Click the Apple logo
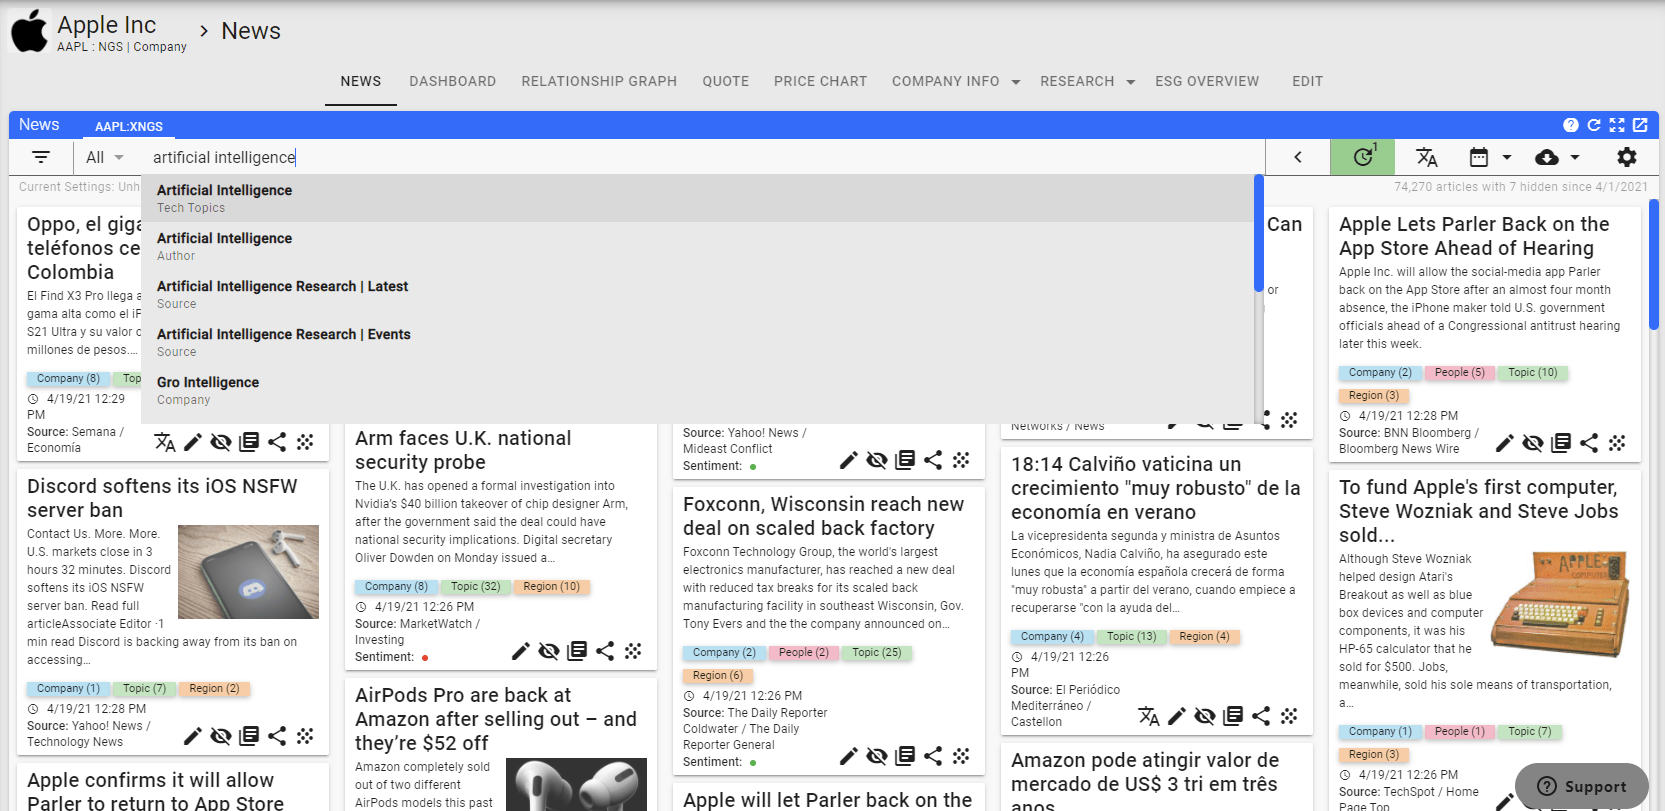Viewport: 1665px width, 811px height. click(x=29, y=31)
